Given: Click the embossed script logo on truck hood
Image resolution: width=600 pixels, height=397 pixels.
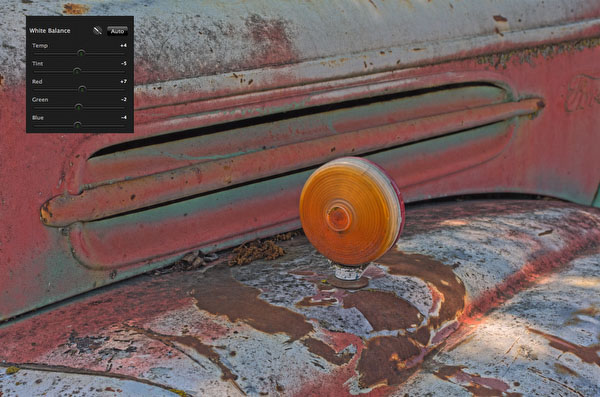Looking at the screenshot, I should [582, 94].
